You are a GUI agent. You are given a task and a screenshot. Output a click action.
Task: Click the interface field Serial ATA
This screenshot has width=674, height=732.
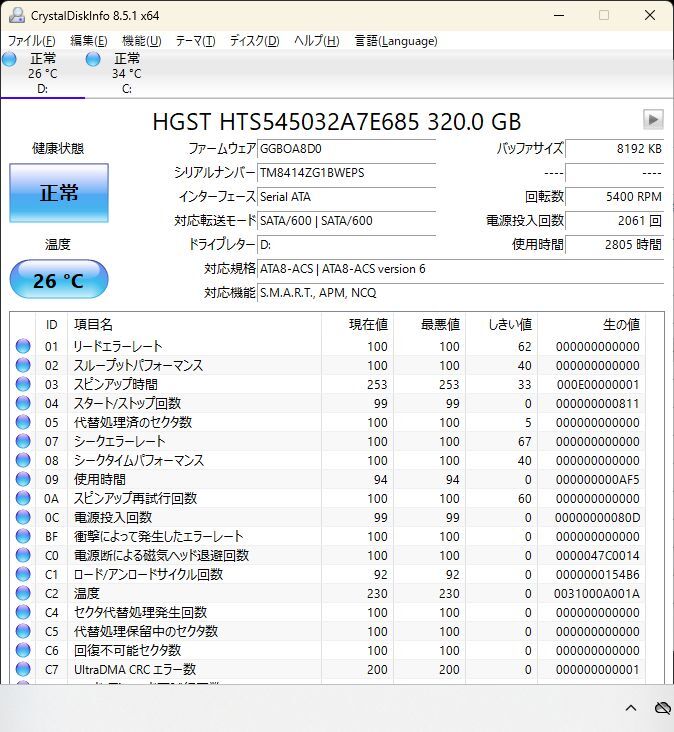[346, 197]
